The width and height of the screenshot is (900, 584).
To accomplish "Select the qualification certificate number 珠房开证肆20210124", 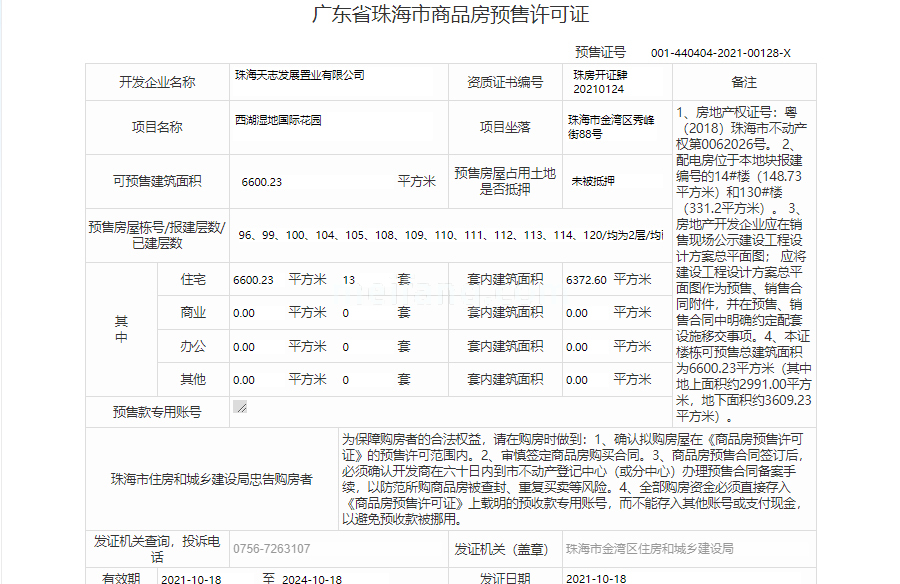I will pos(599,82).
